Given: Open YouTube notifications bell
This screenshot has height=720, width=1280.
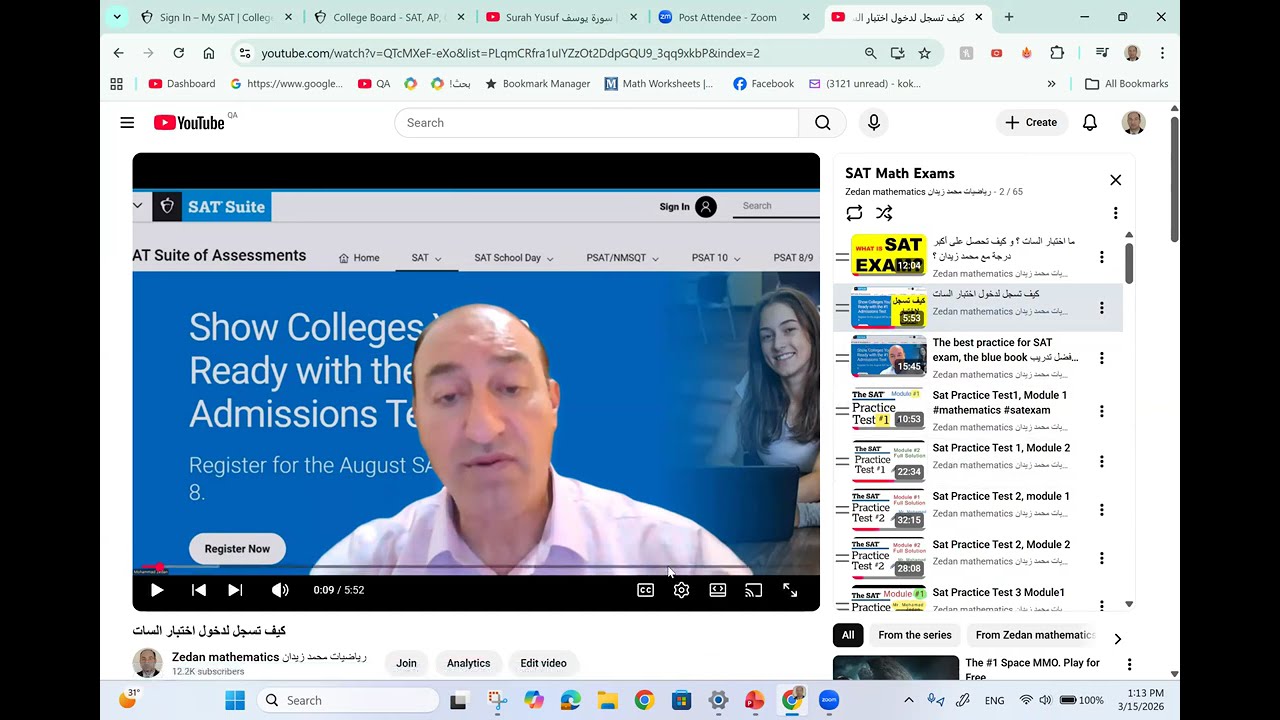Looking at the screenshot, I should (x=1090, y=123).
